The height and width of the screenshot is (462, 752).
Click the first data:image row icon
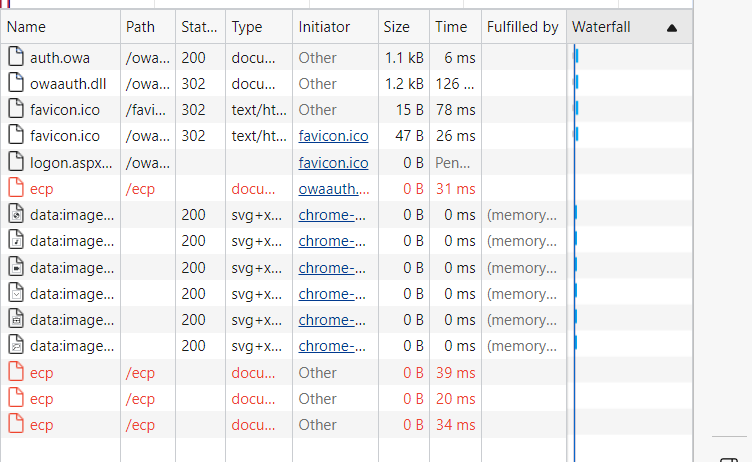15,214
